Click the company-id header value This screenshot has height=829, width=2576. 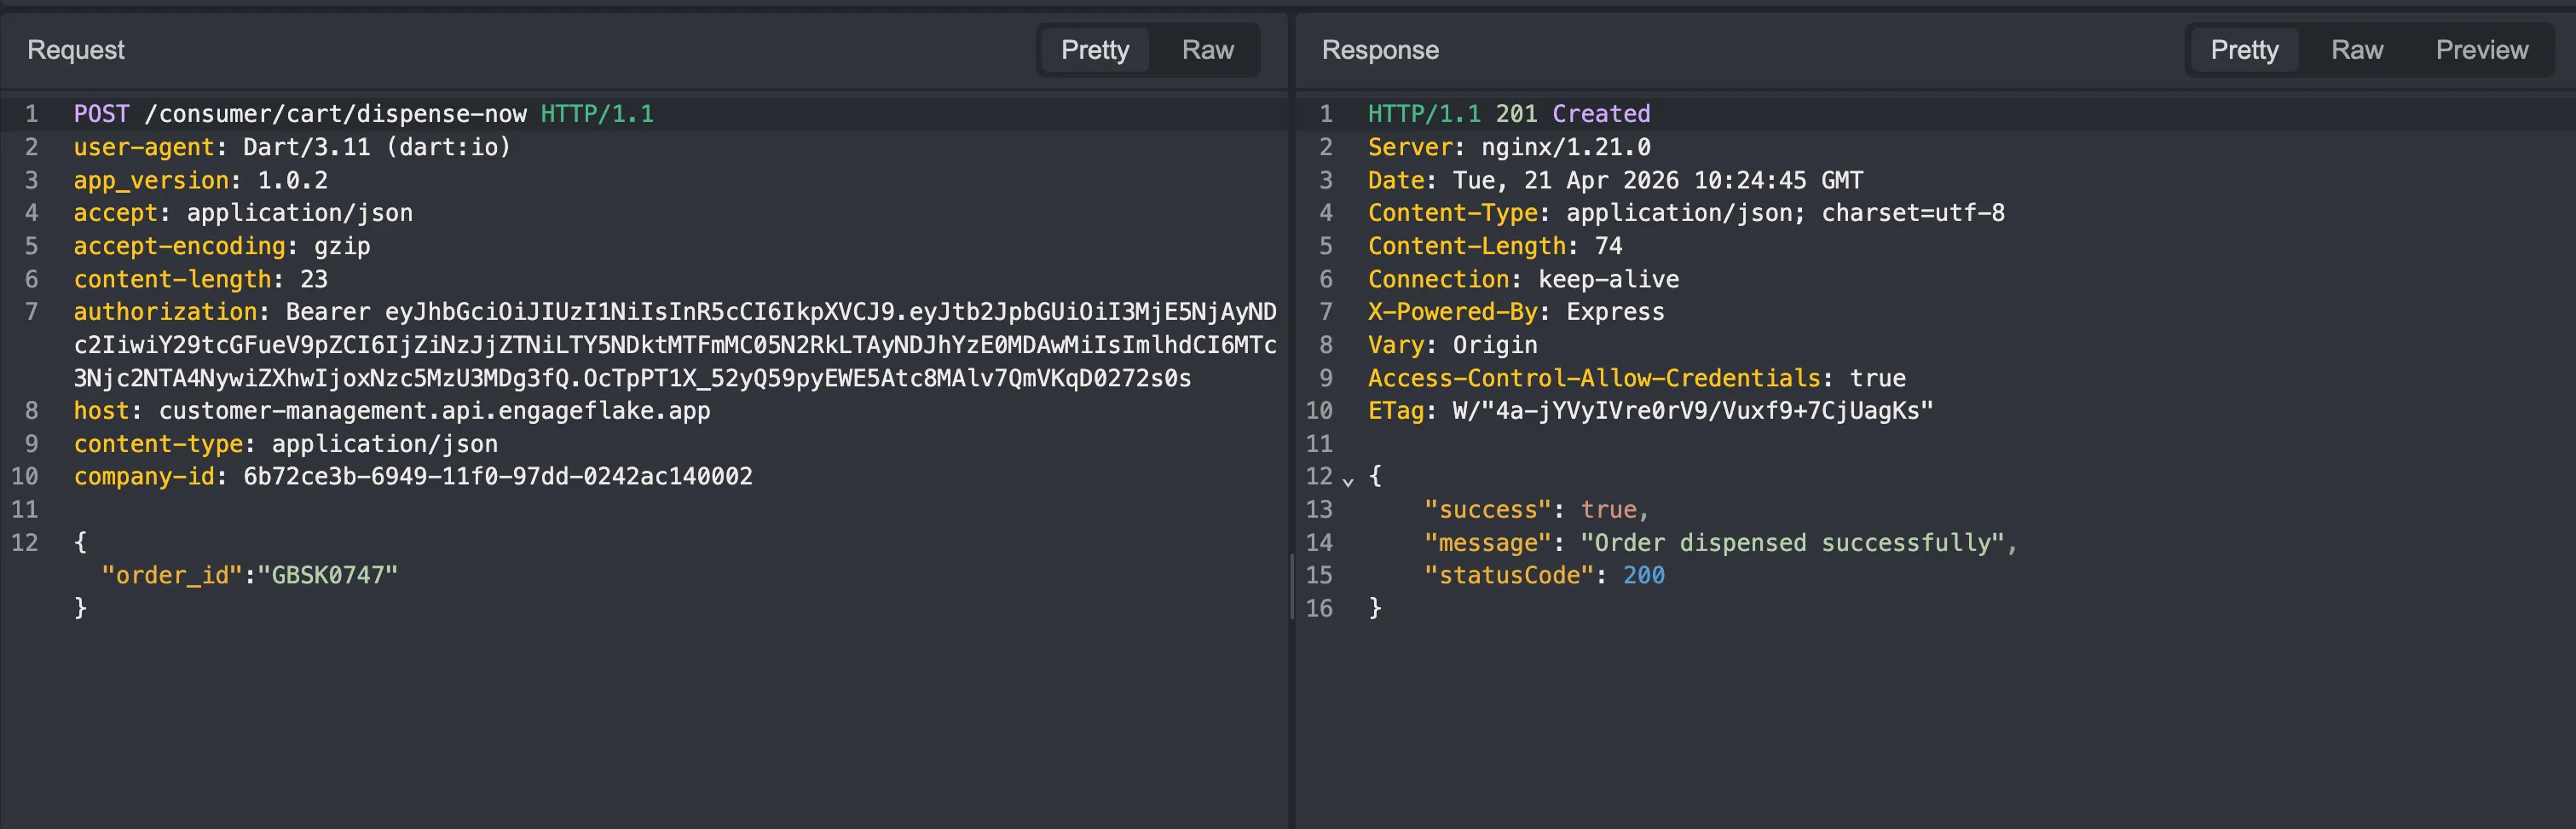click(x=497, y=477)
